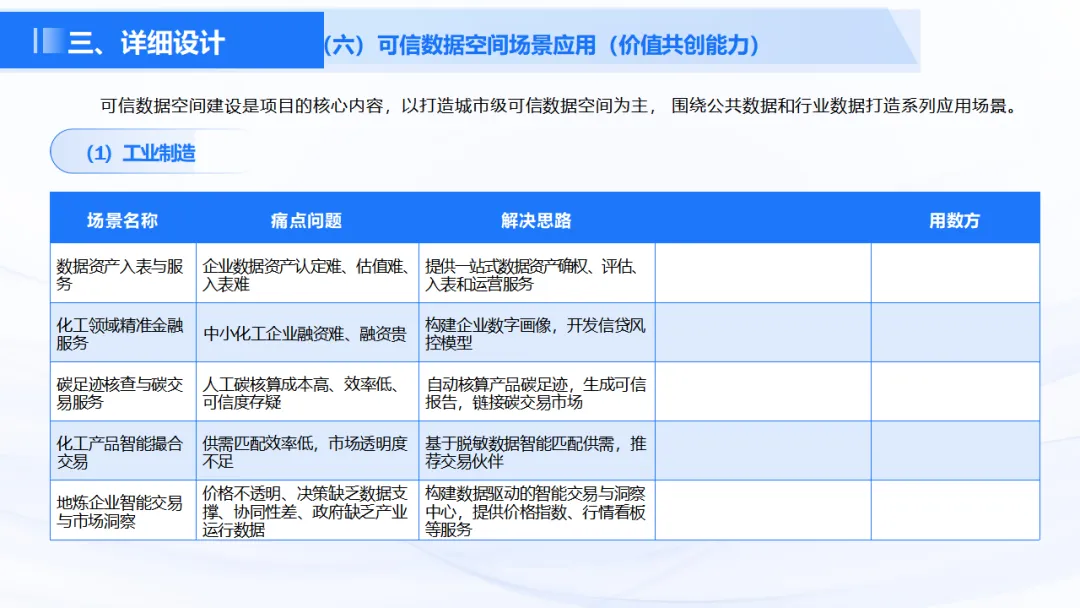Image resolution: width=1080 pixels, height=608 pixels.
Task: Click the '用数方' column header
Action: click(x=955, y=220)
